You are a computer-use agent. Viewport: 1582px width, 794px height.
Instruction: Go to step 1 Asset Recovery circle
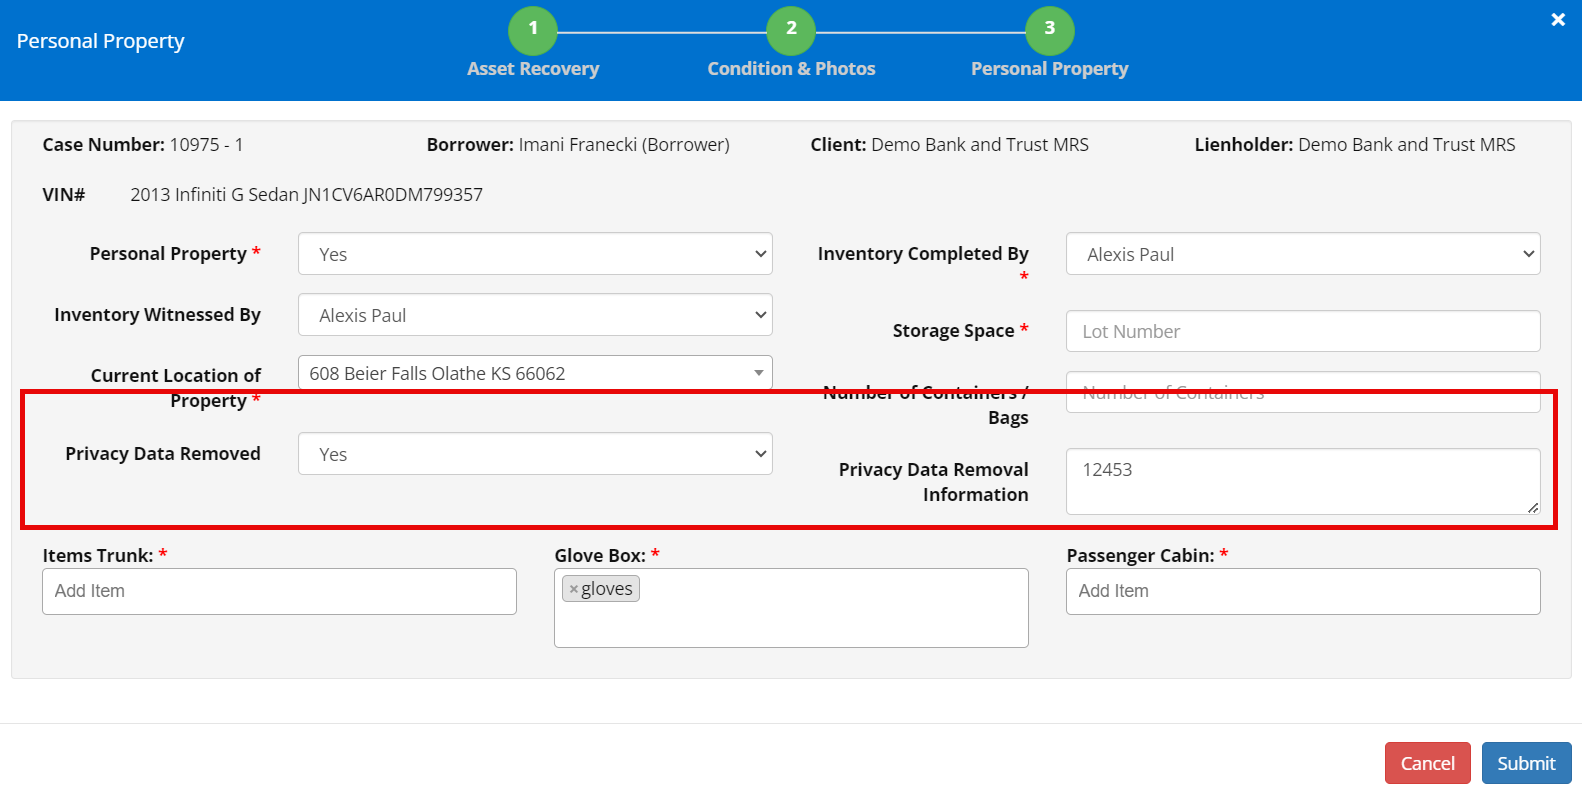(x=533, y=30)
